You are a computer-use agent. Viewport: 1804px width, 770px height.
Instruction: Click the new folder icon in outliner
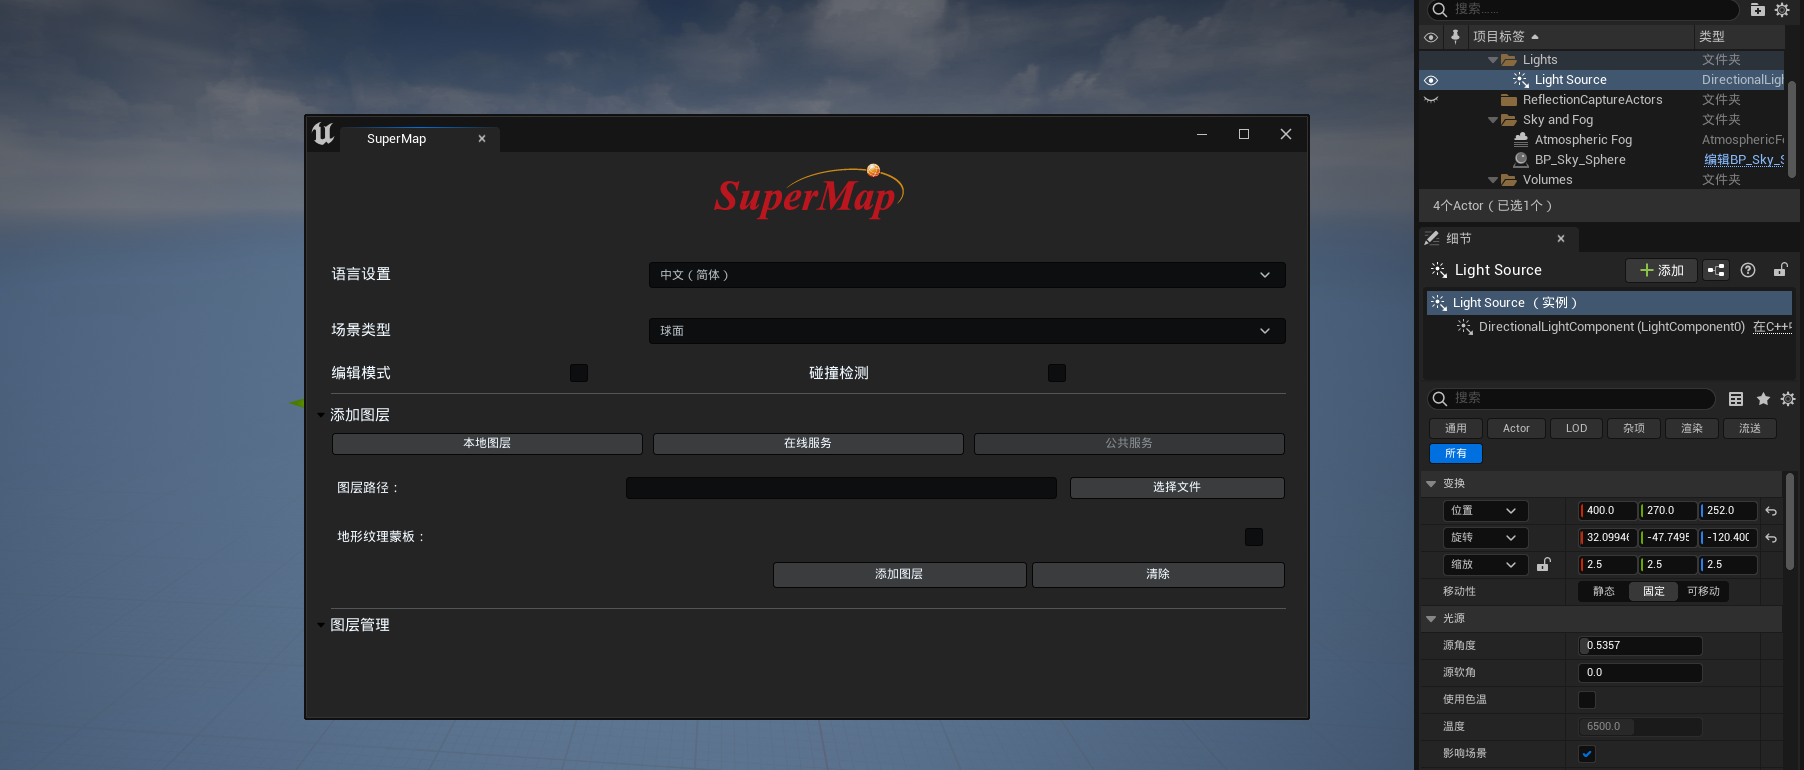coord(1758,10)
